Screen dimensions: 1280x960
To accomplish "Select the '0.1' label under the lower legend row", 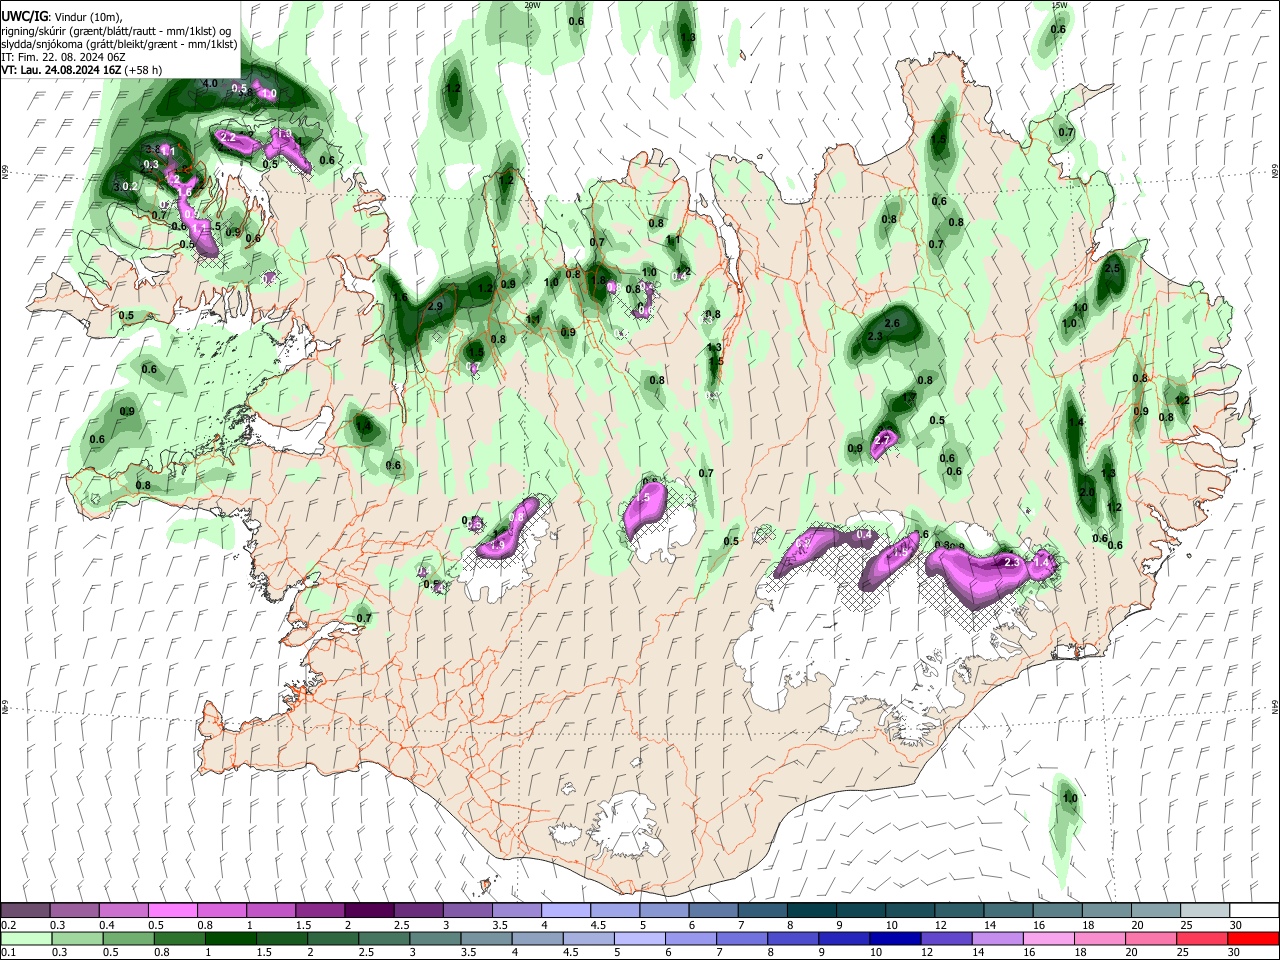I will (8, 951).
